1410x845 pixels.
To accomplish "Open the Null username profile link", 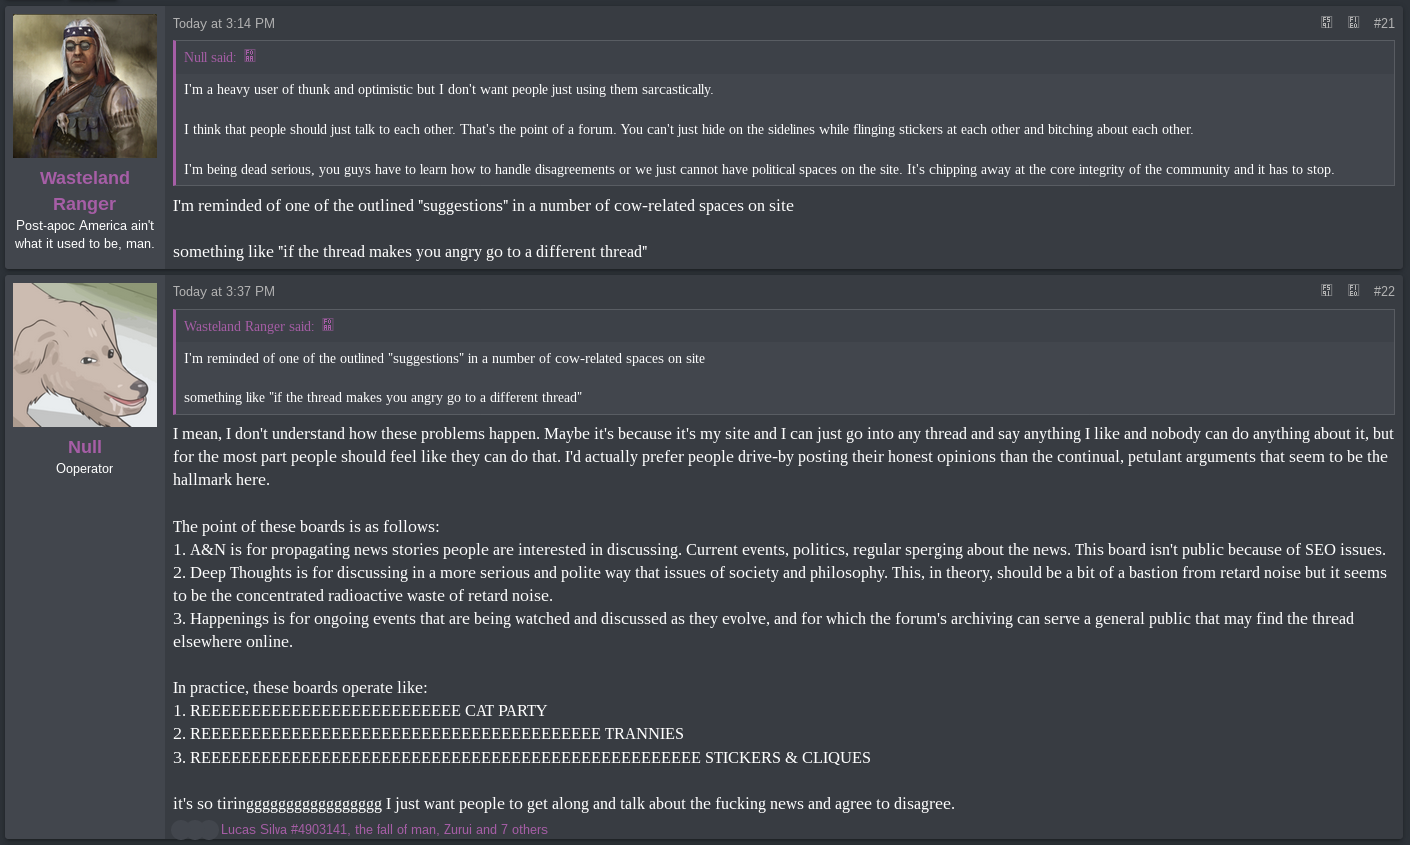I will [x=85, y=447].
